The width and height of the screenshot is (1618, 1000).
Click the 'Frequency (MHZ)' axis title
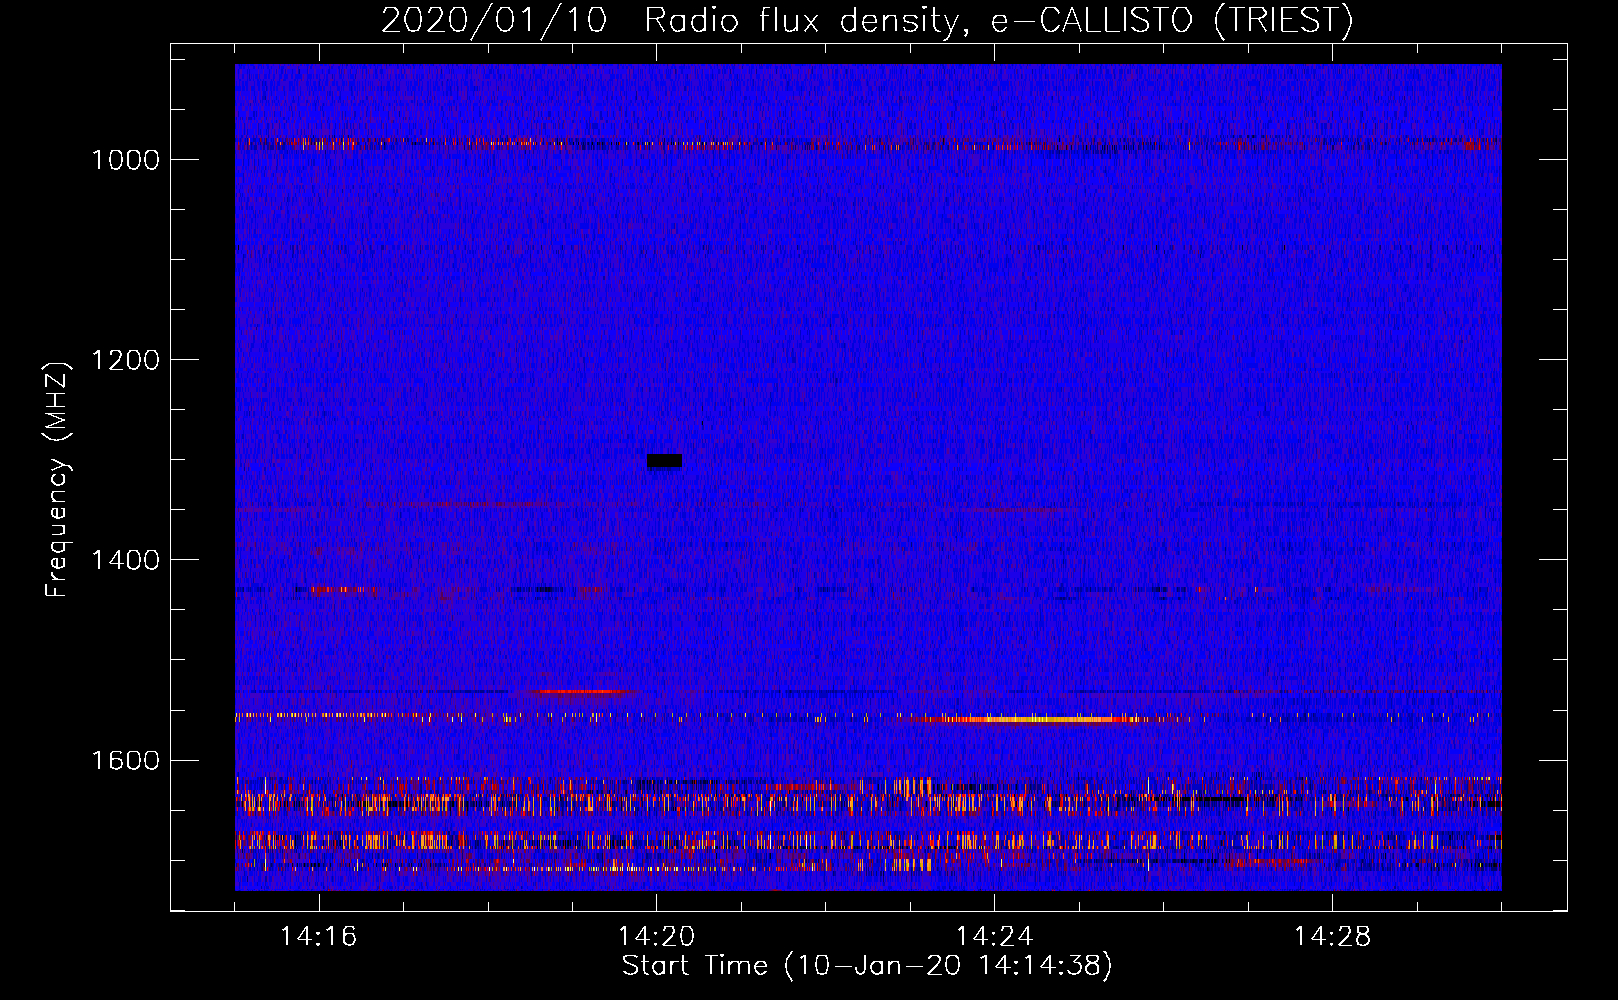58,480
